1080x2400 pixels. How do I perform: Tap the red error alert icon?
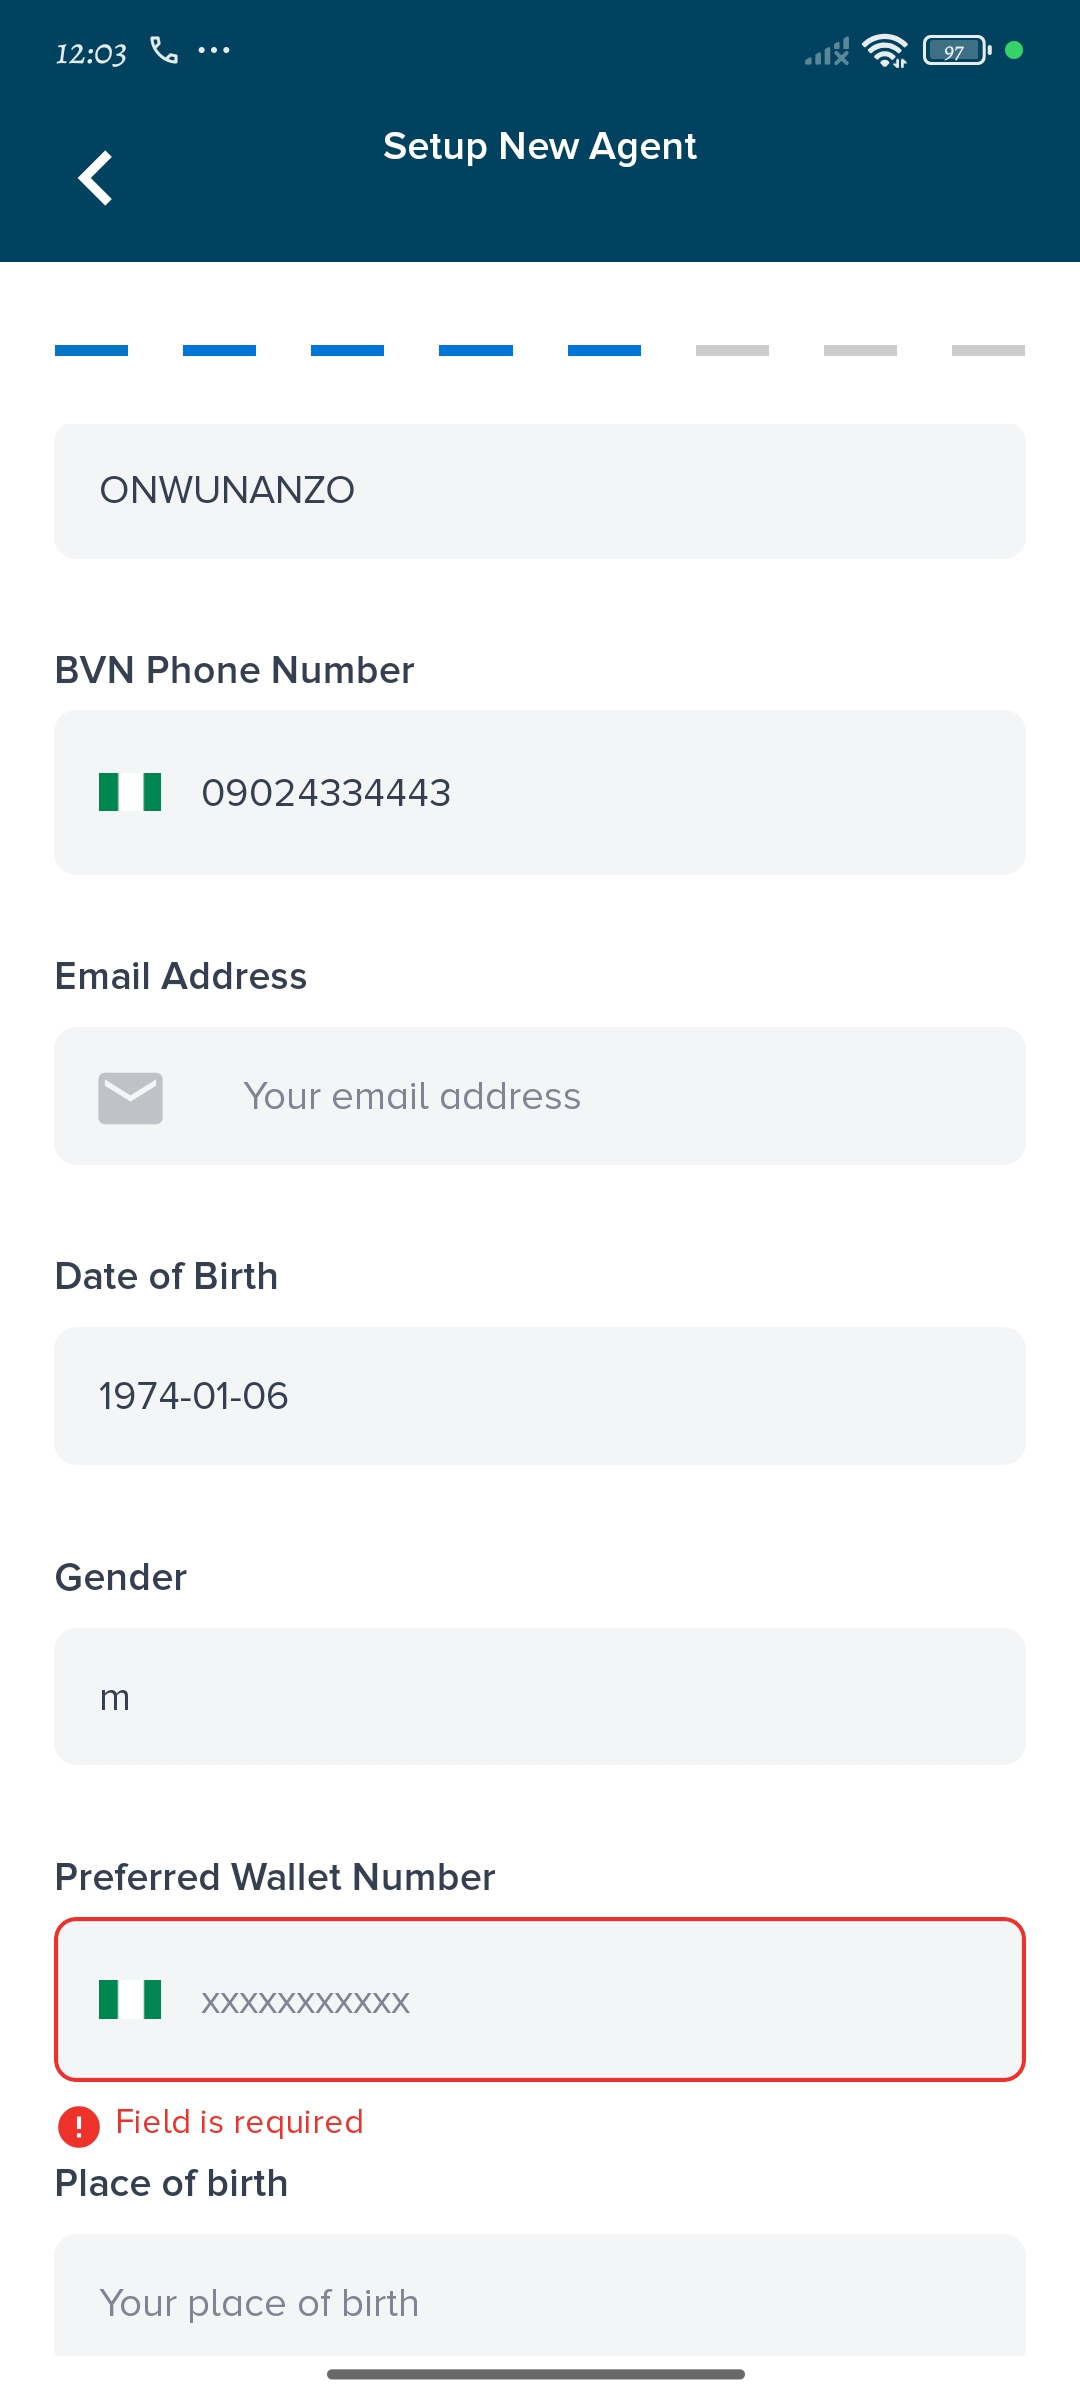79,2126
